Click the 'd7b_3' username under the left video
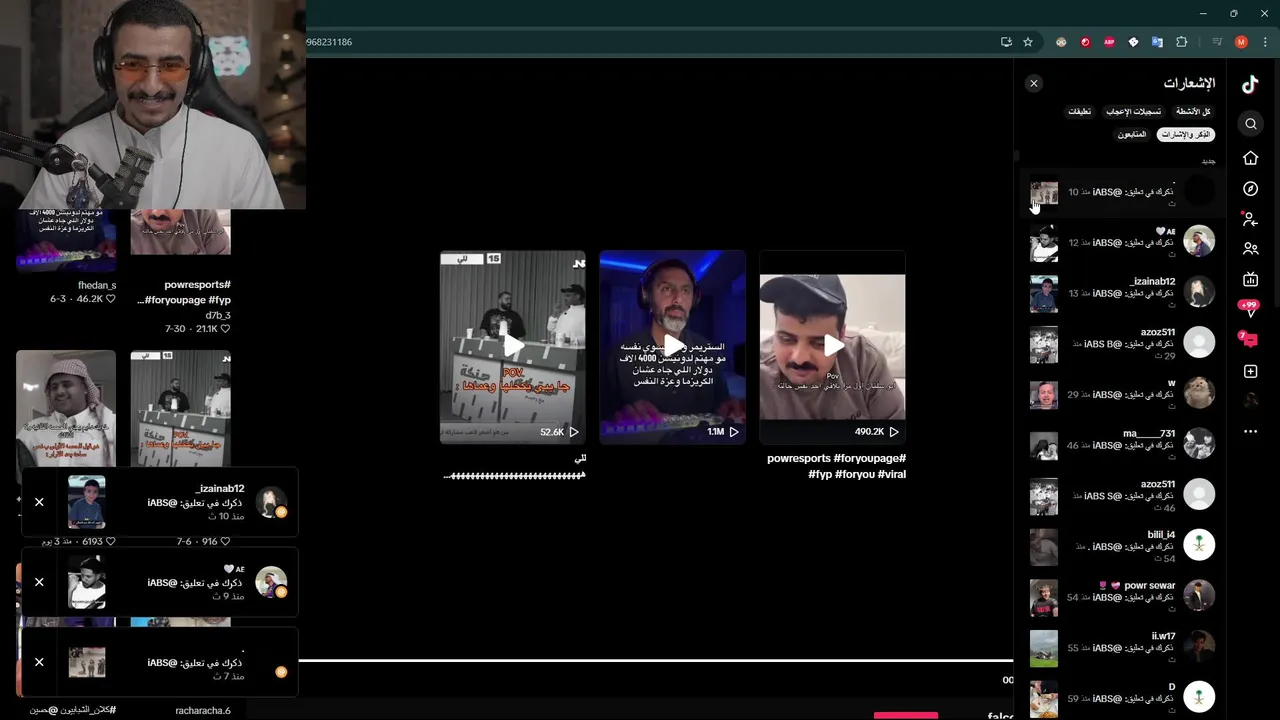The image size is (1280, 720). pos(218,315)
